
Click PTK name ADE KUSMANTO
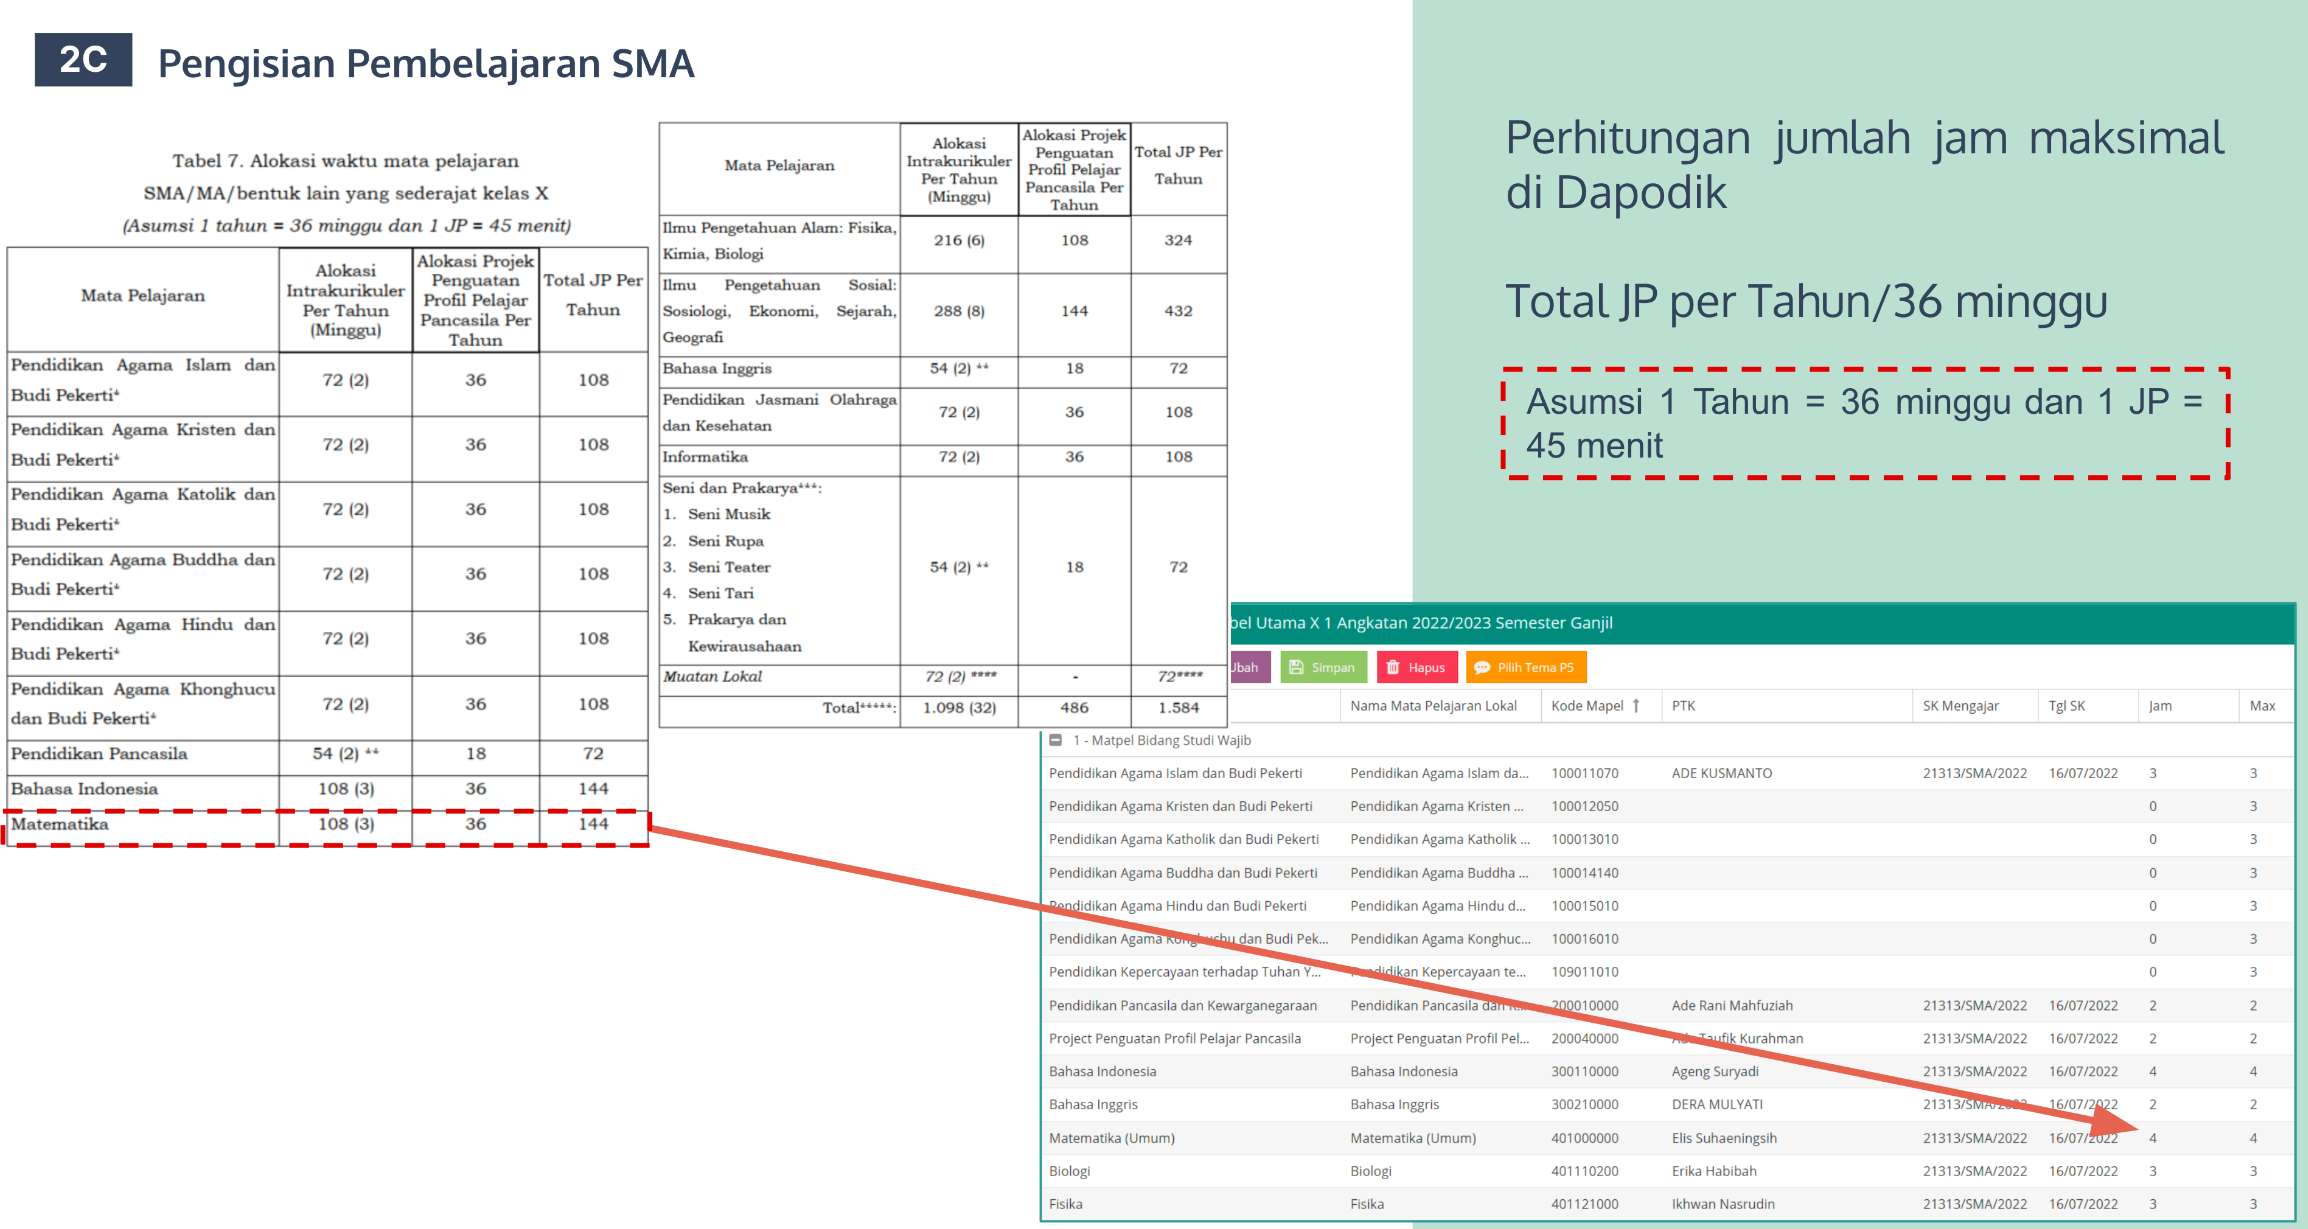[x=1721, y=773]
